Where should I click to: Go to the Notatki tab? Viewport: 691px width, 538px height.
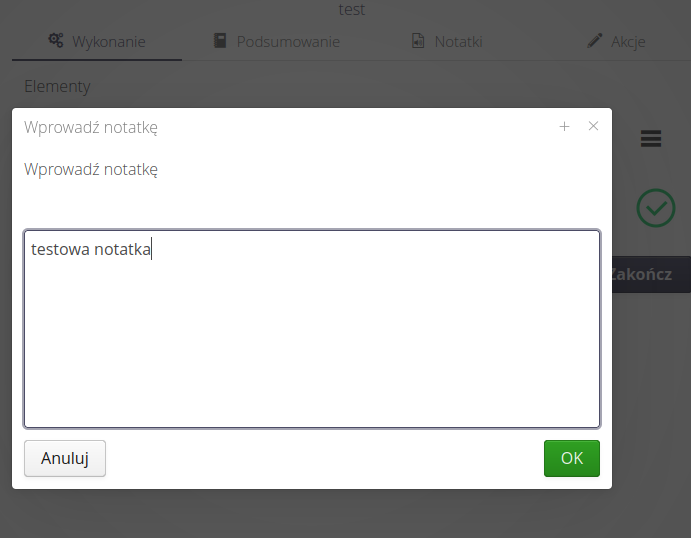tap(458, 42)
